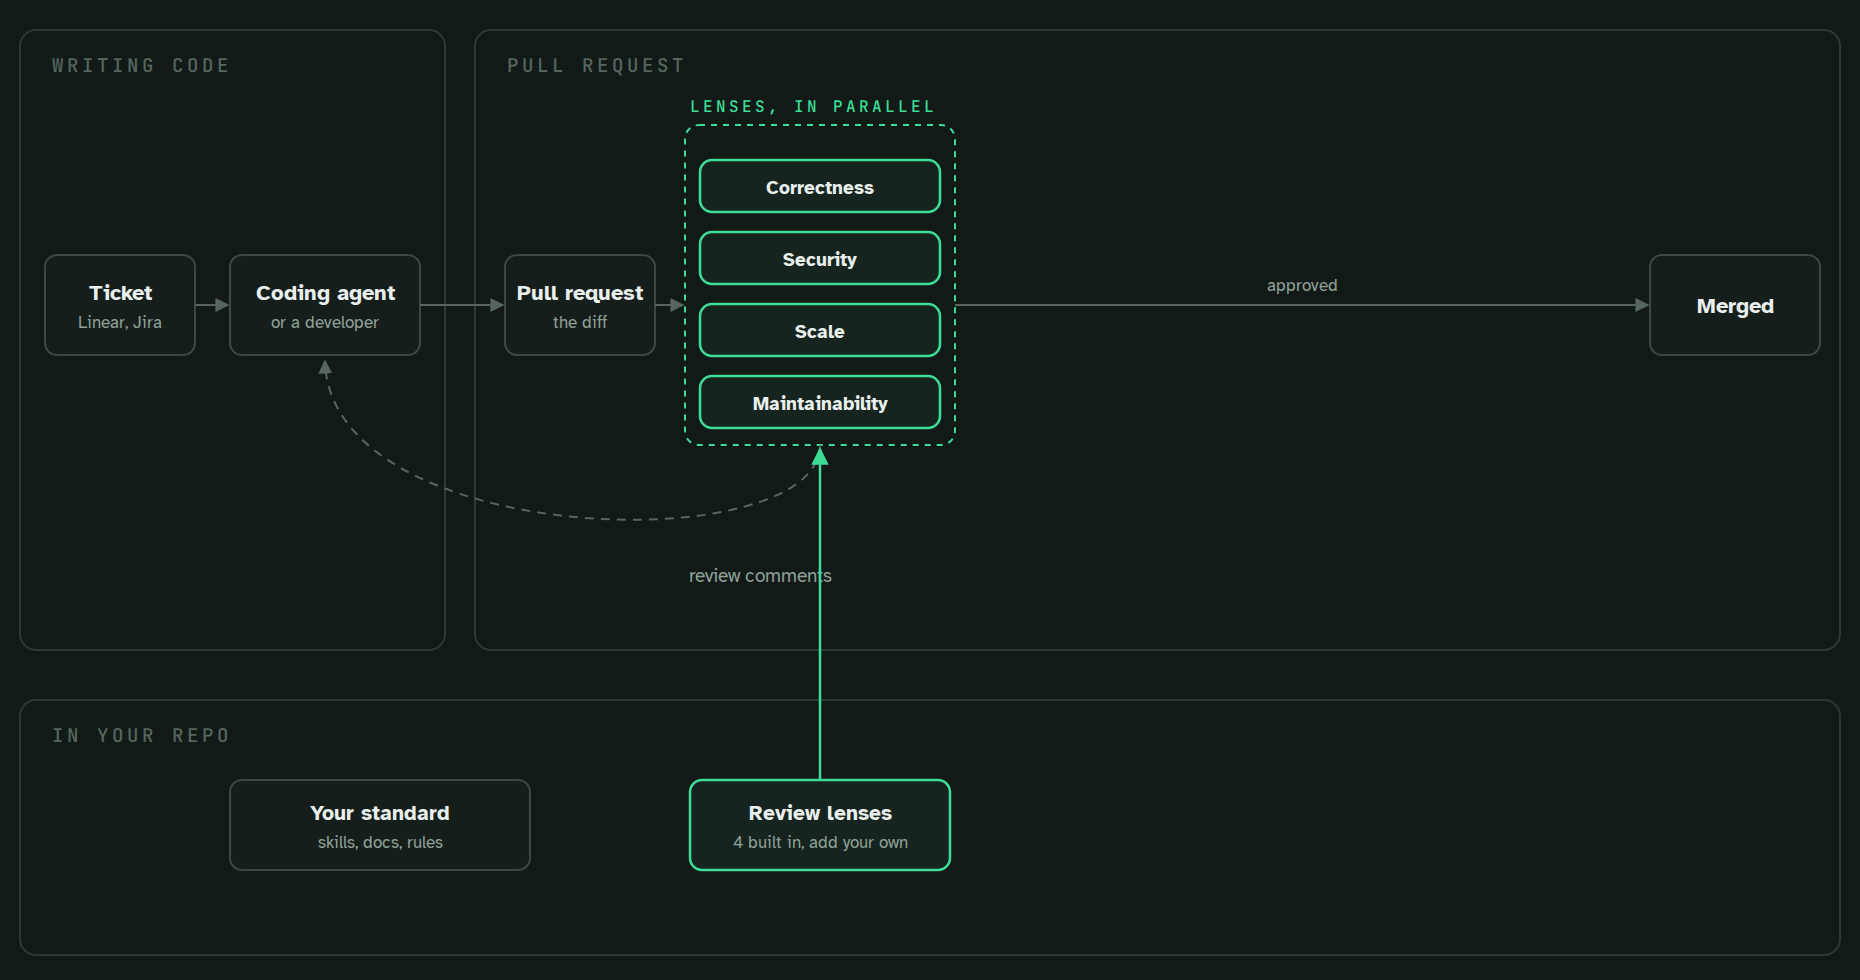Click the Correctness lens box
This screenshot has height=980, width=1860.
click(x=820, y=187)
